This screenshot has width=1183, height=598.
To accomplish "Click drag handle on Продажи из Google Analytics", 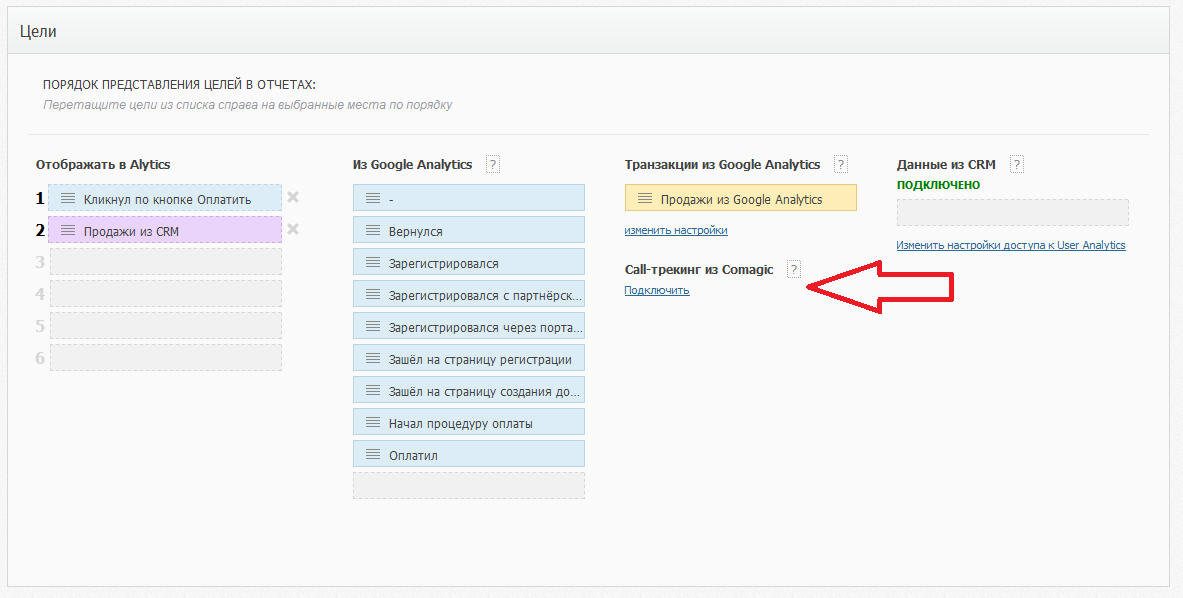I will pyautogui.click(x=645, y=199).
